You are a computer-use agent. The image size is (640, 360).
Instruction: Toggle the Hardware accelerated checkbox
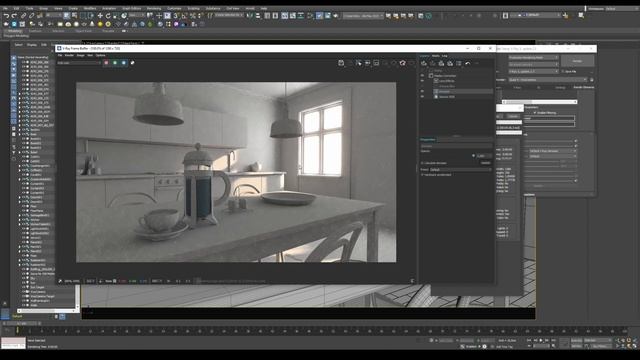[422, 175]
